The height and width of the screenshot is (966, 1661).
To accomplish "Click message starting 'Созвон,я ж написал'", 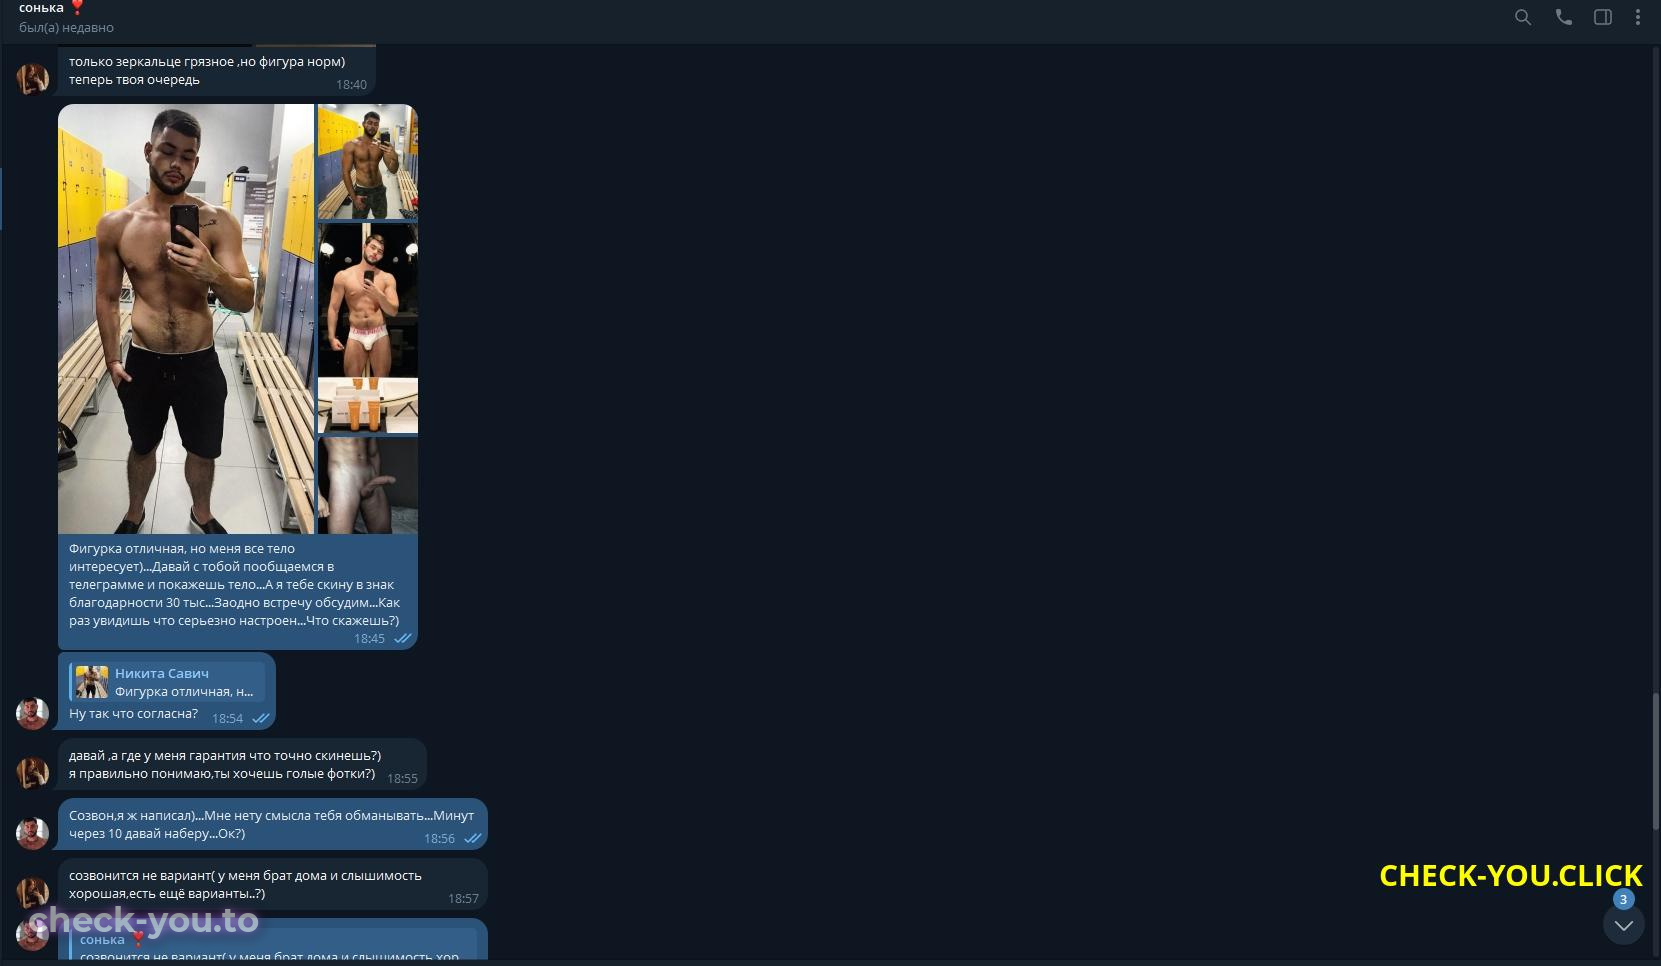I will click(271, 824).
